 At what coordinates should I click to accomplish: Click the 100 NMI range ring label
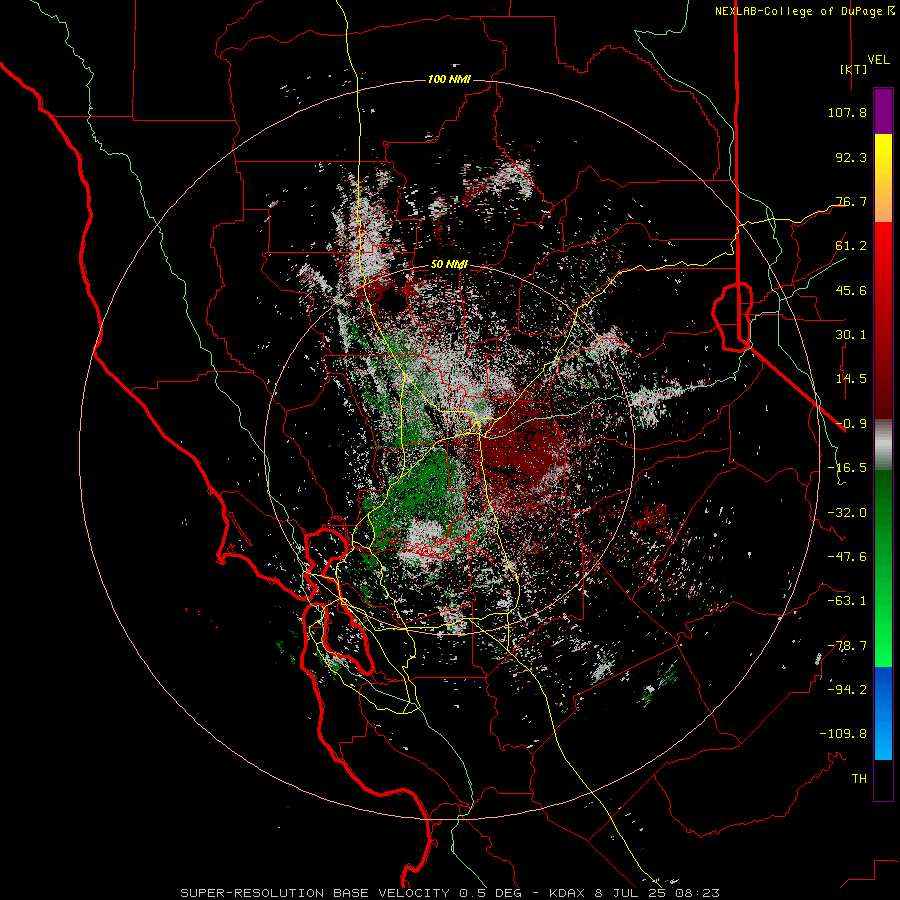(x=449, y=79)
